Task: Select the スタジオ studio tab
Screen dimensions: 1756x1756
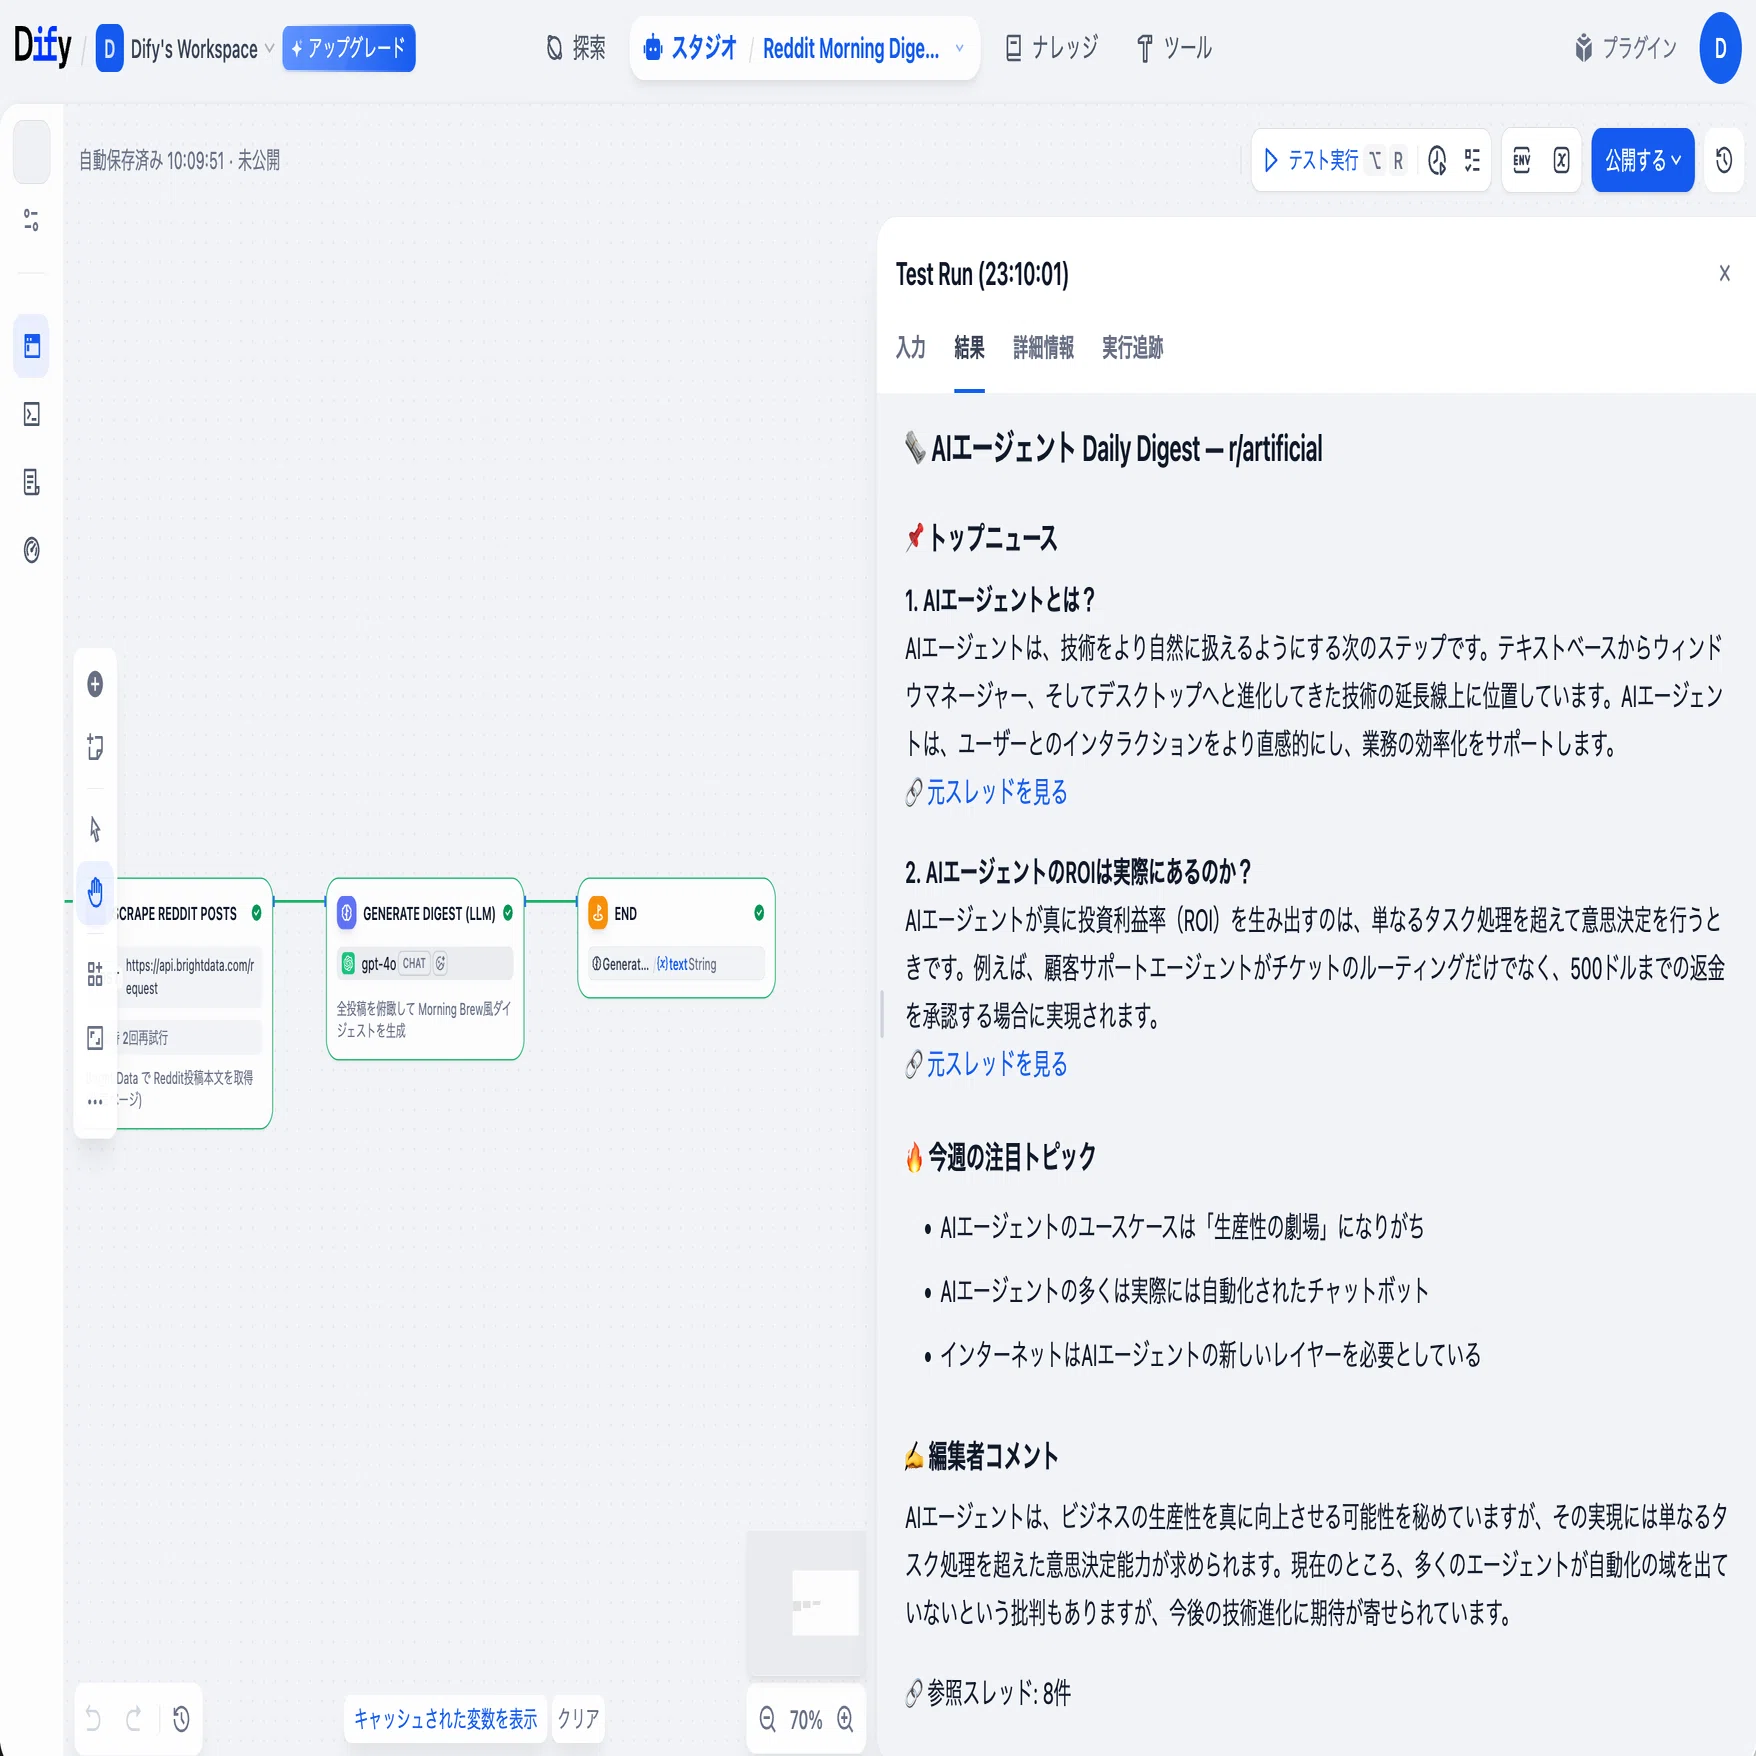Action: pos(691,48)
